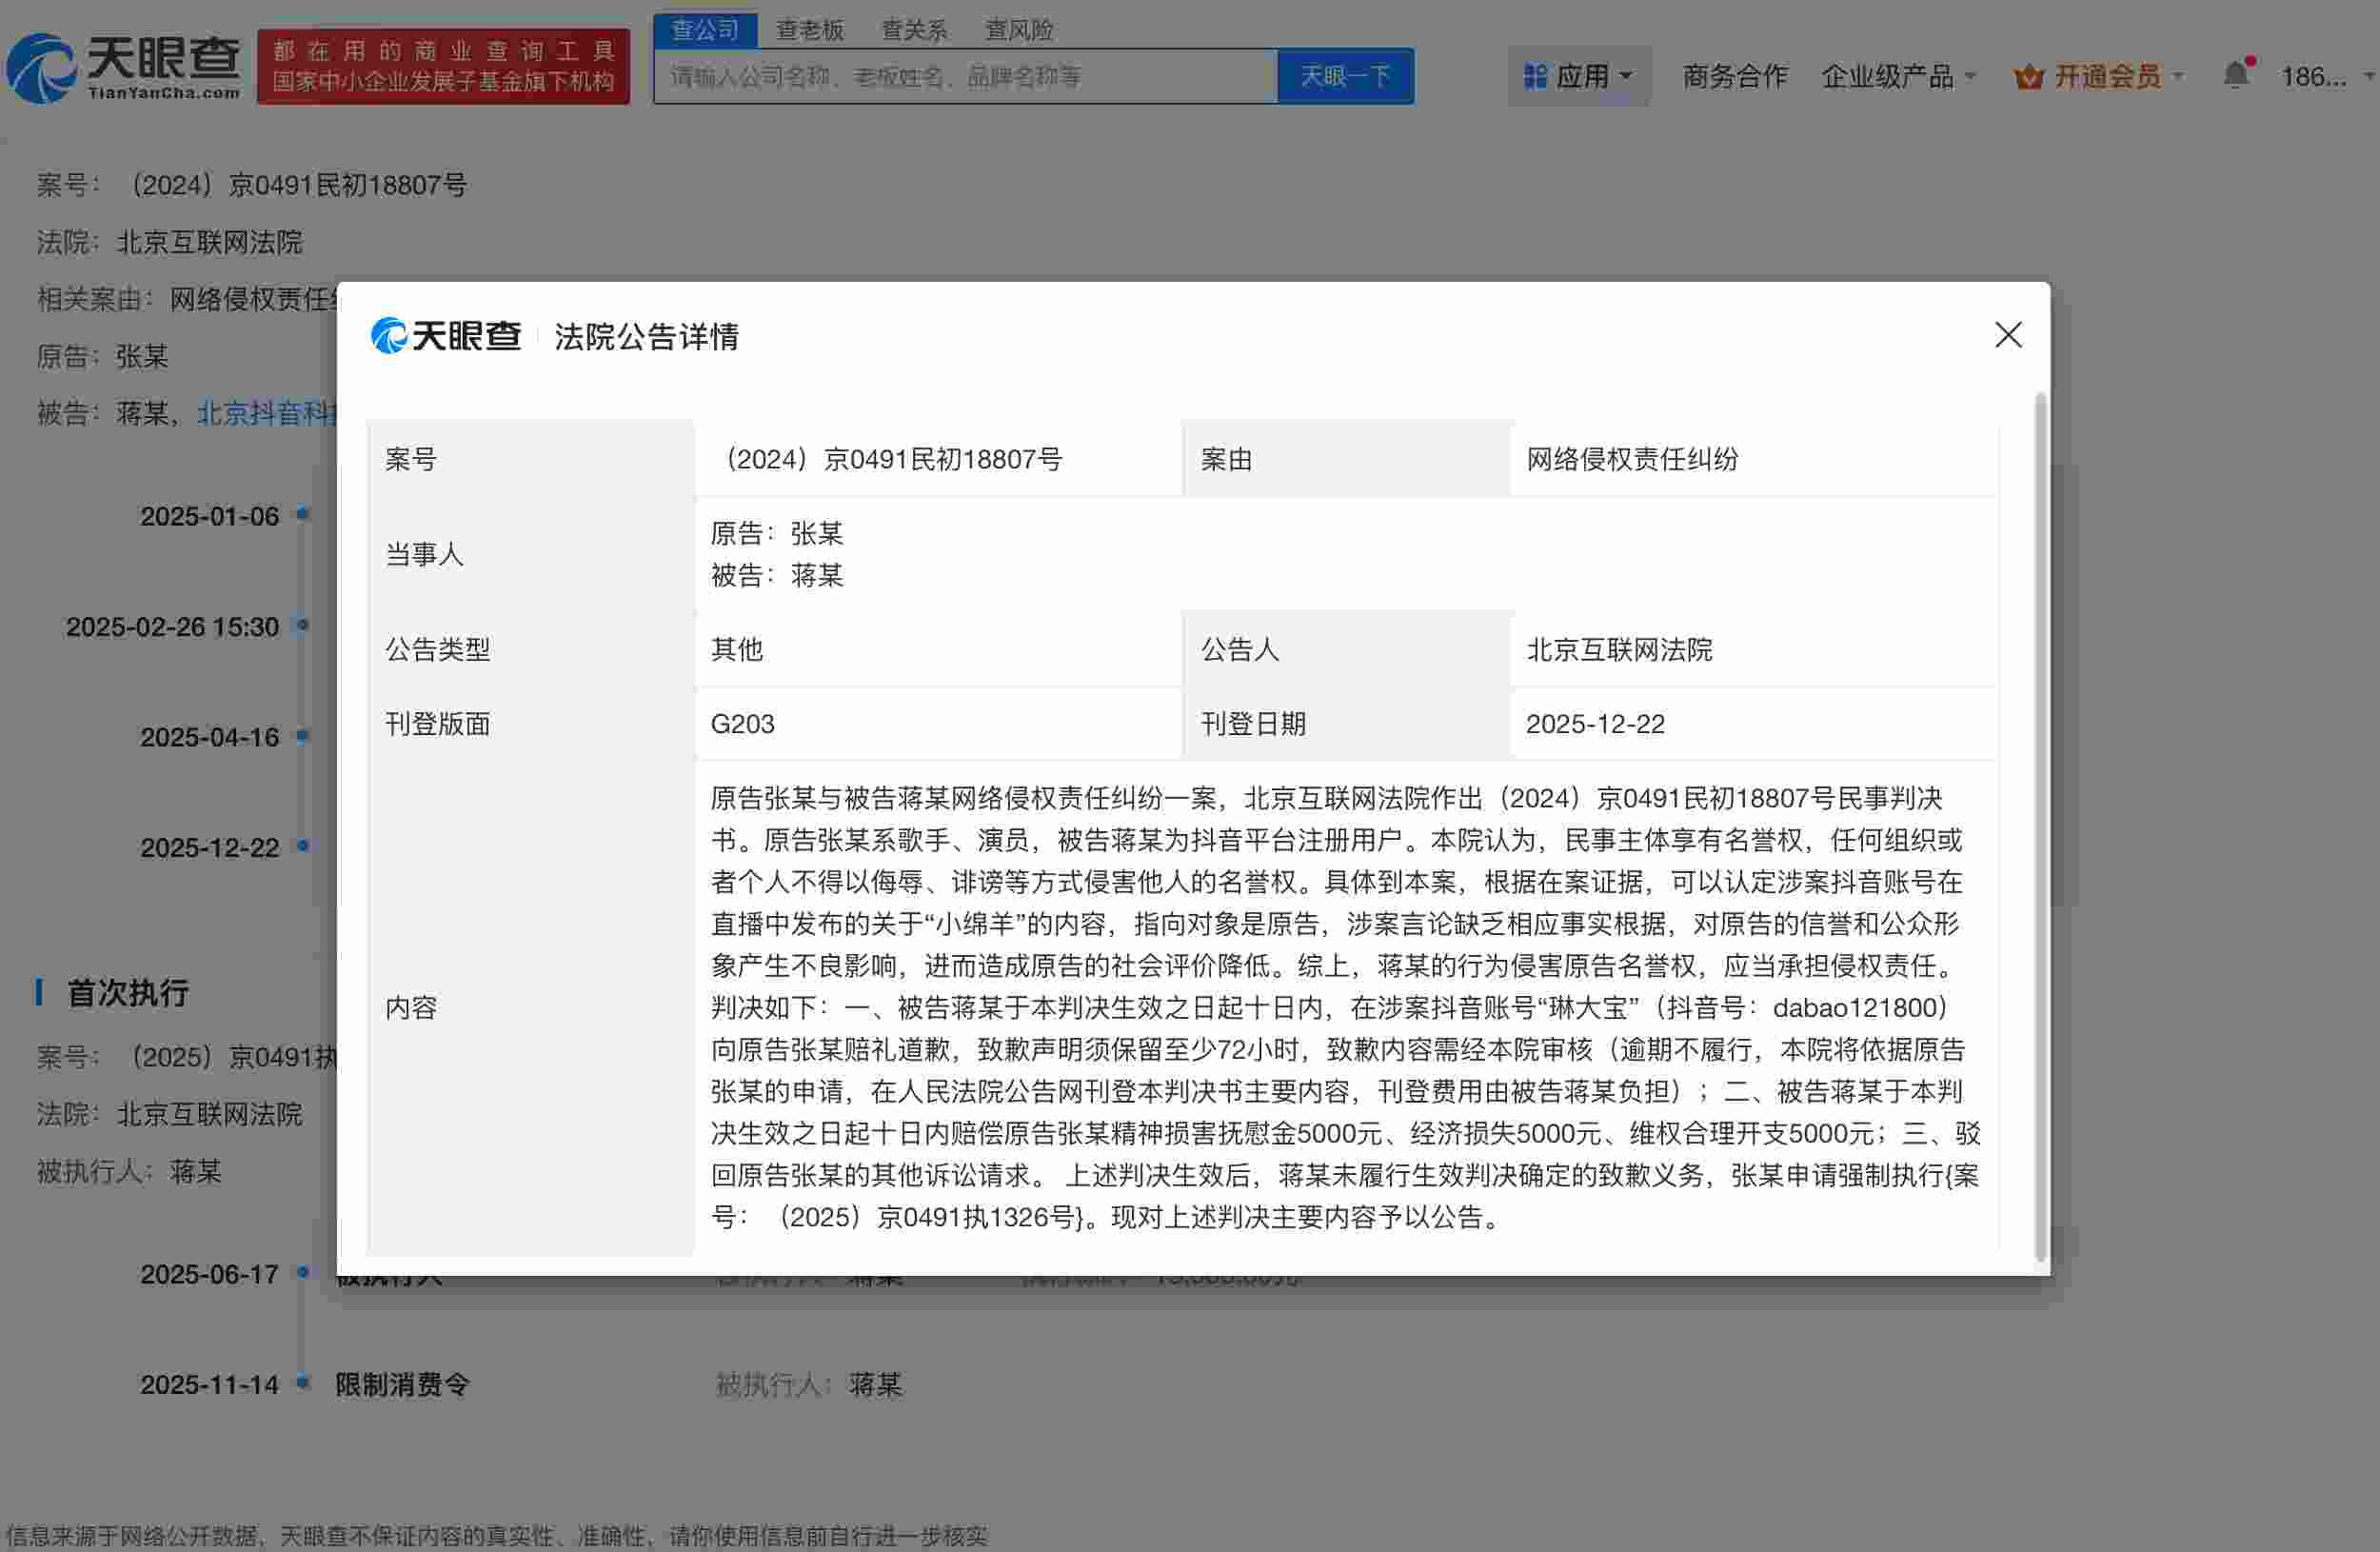The image size is (2380, 1552).
Task: Switch to the 查风险 tab
Action: click(1017, 29)
